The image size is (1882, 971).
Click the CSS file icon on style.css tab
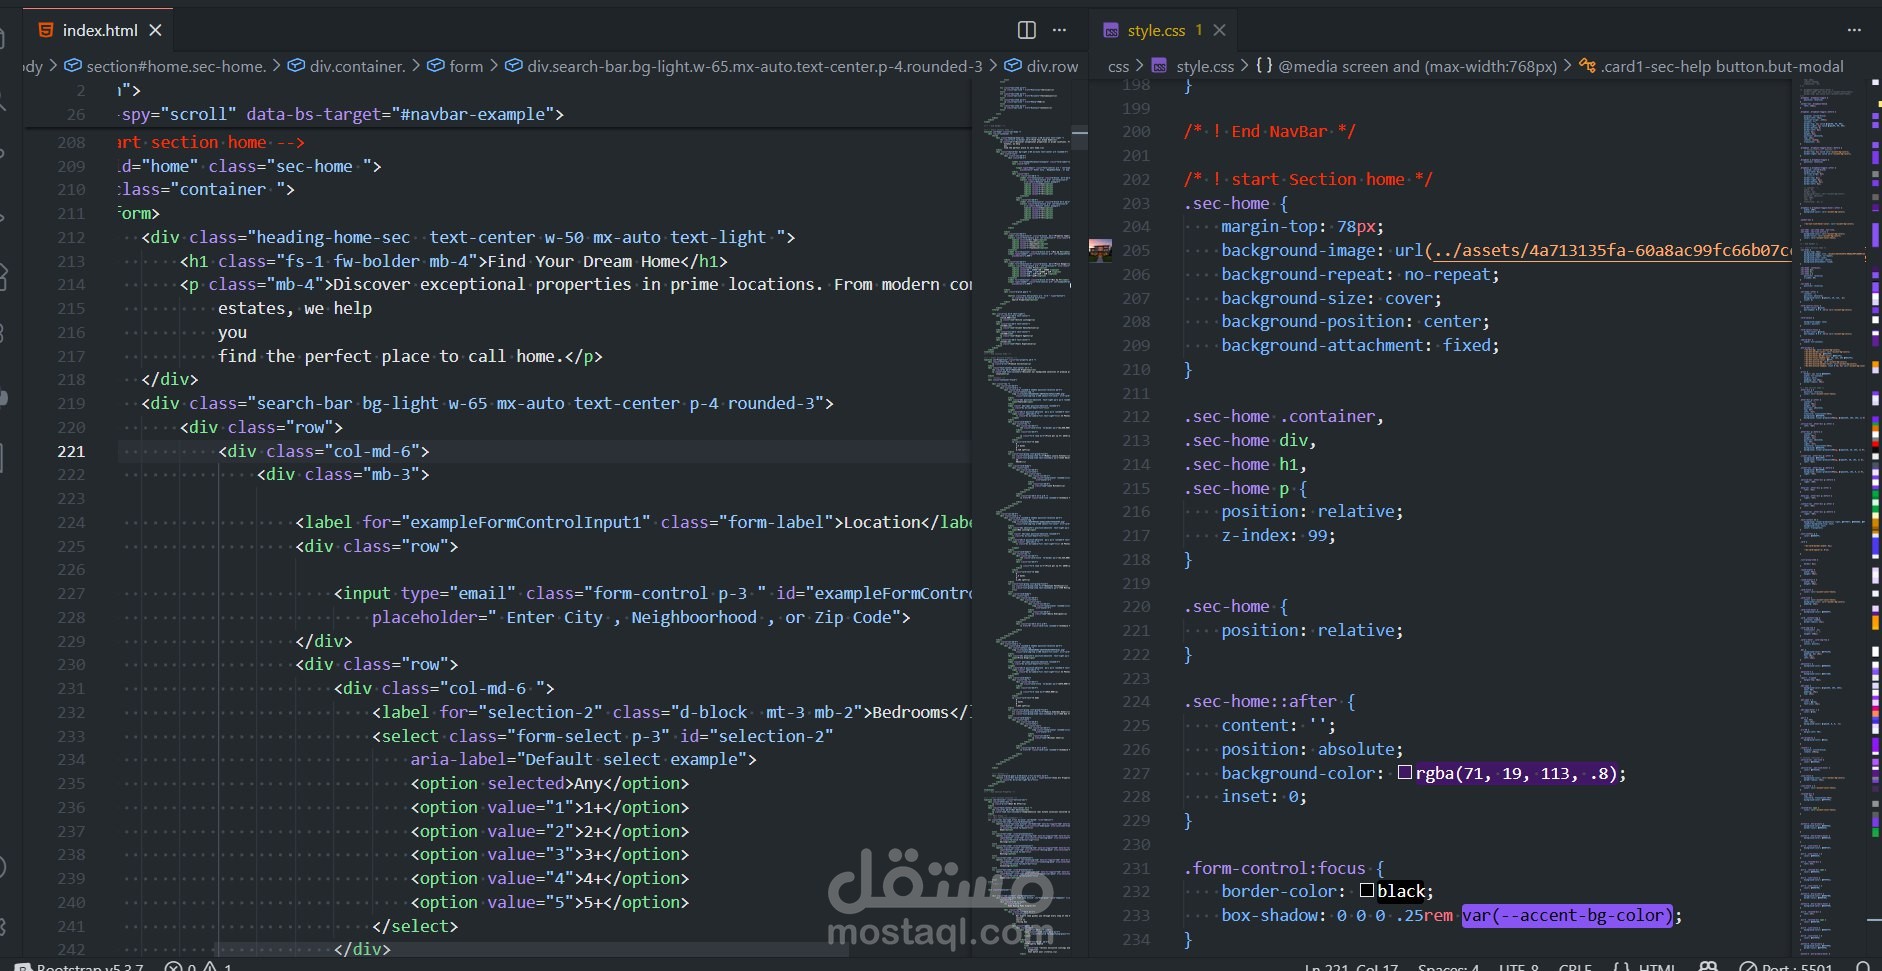(x=1111, y=30)
